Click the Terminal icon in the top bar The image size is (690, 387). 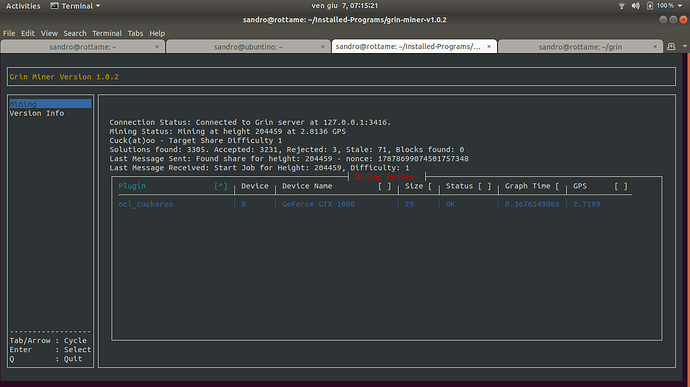[54, 6]
